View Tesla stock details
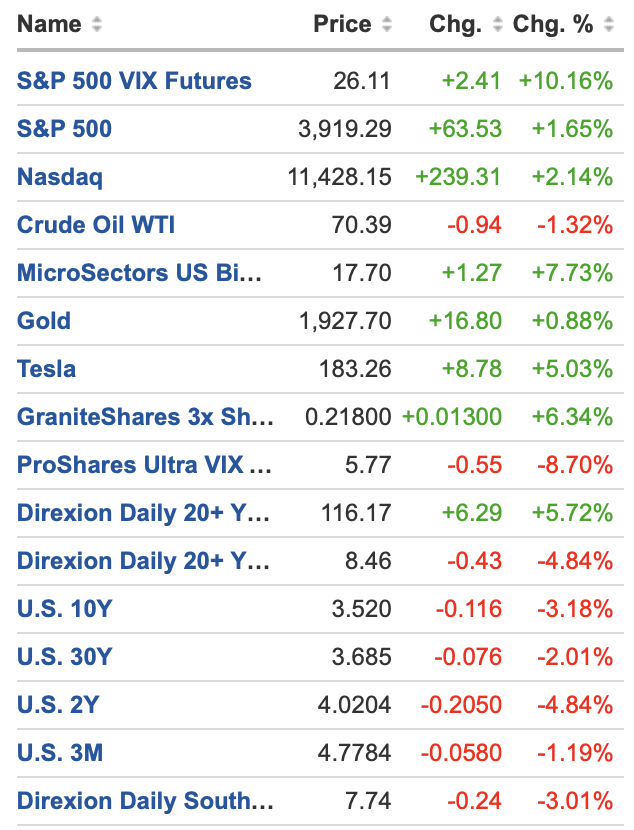Image resolution: width=634 pixels, height=830 pixels. point(46,369)
